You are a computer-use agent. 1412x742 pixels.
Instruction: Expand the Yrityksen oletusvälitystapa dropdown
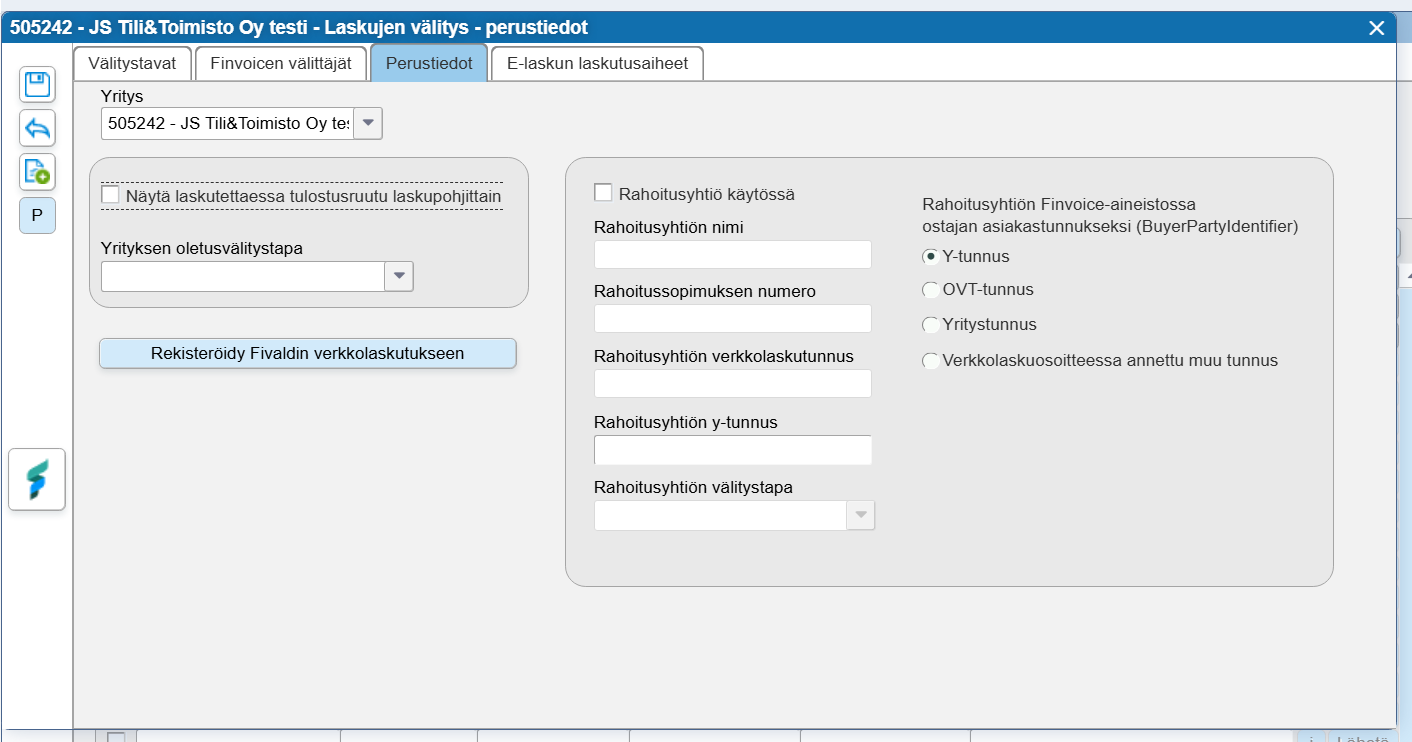[x=399, y=276]
